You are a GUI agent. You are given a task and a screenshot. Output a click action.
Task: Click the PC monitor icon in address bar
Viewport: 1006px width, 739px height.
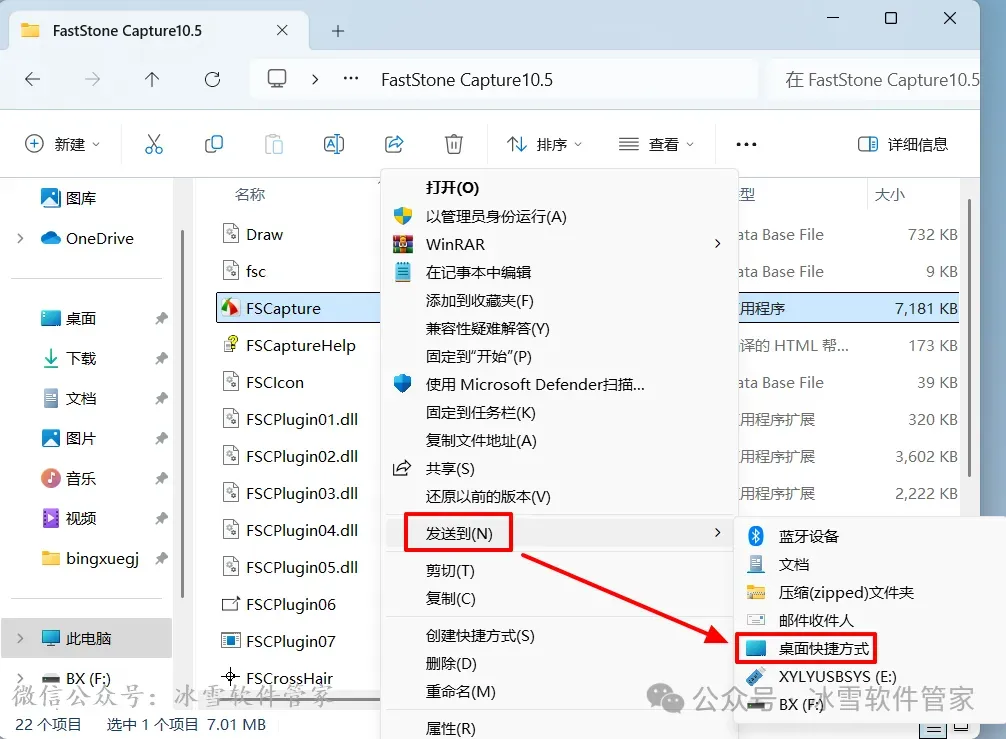[x=277, y=79]
